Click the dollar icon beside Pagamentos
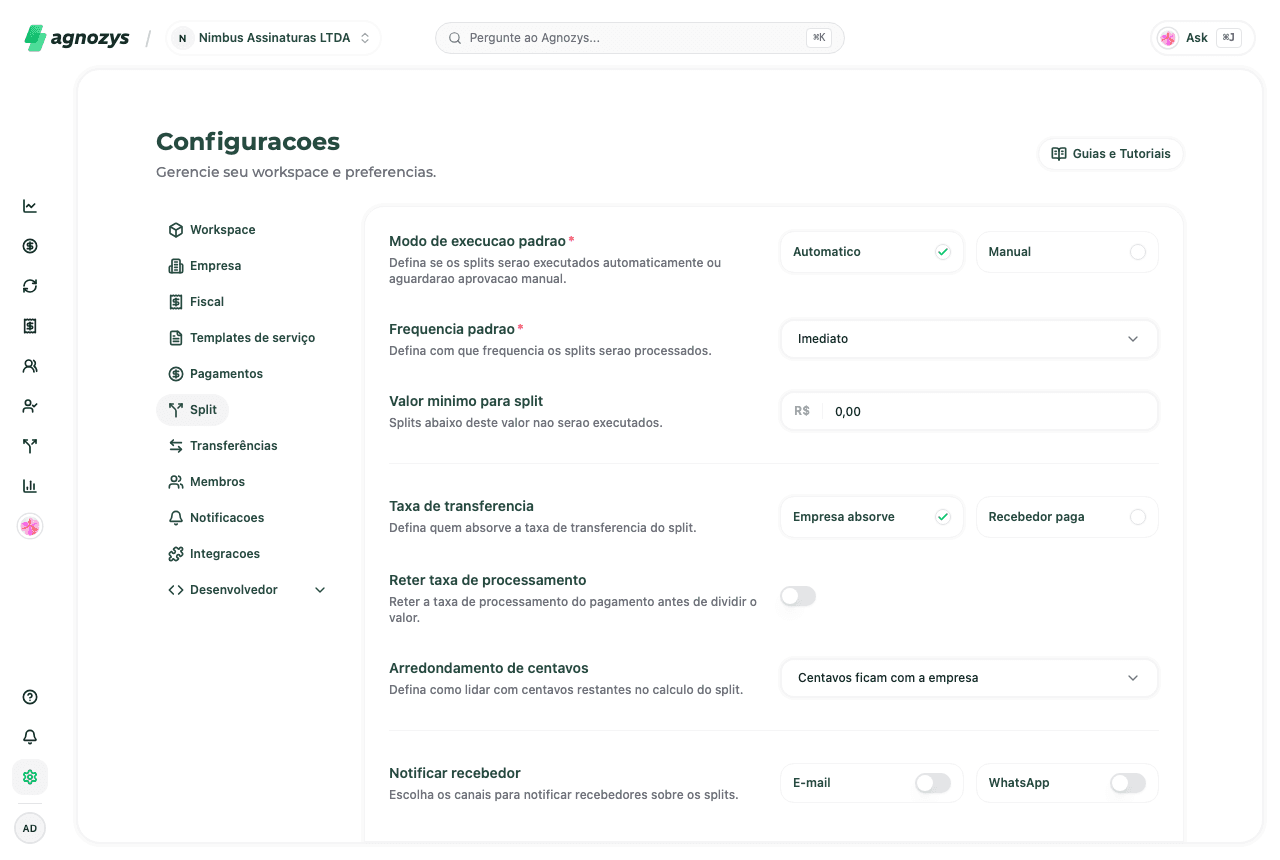Screen dimensions: 1280x860 tap(176, 374)
